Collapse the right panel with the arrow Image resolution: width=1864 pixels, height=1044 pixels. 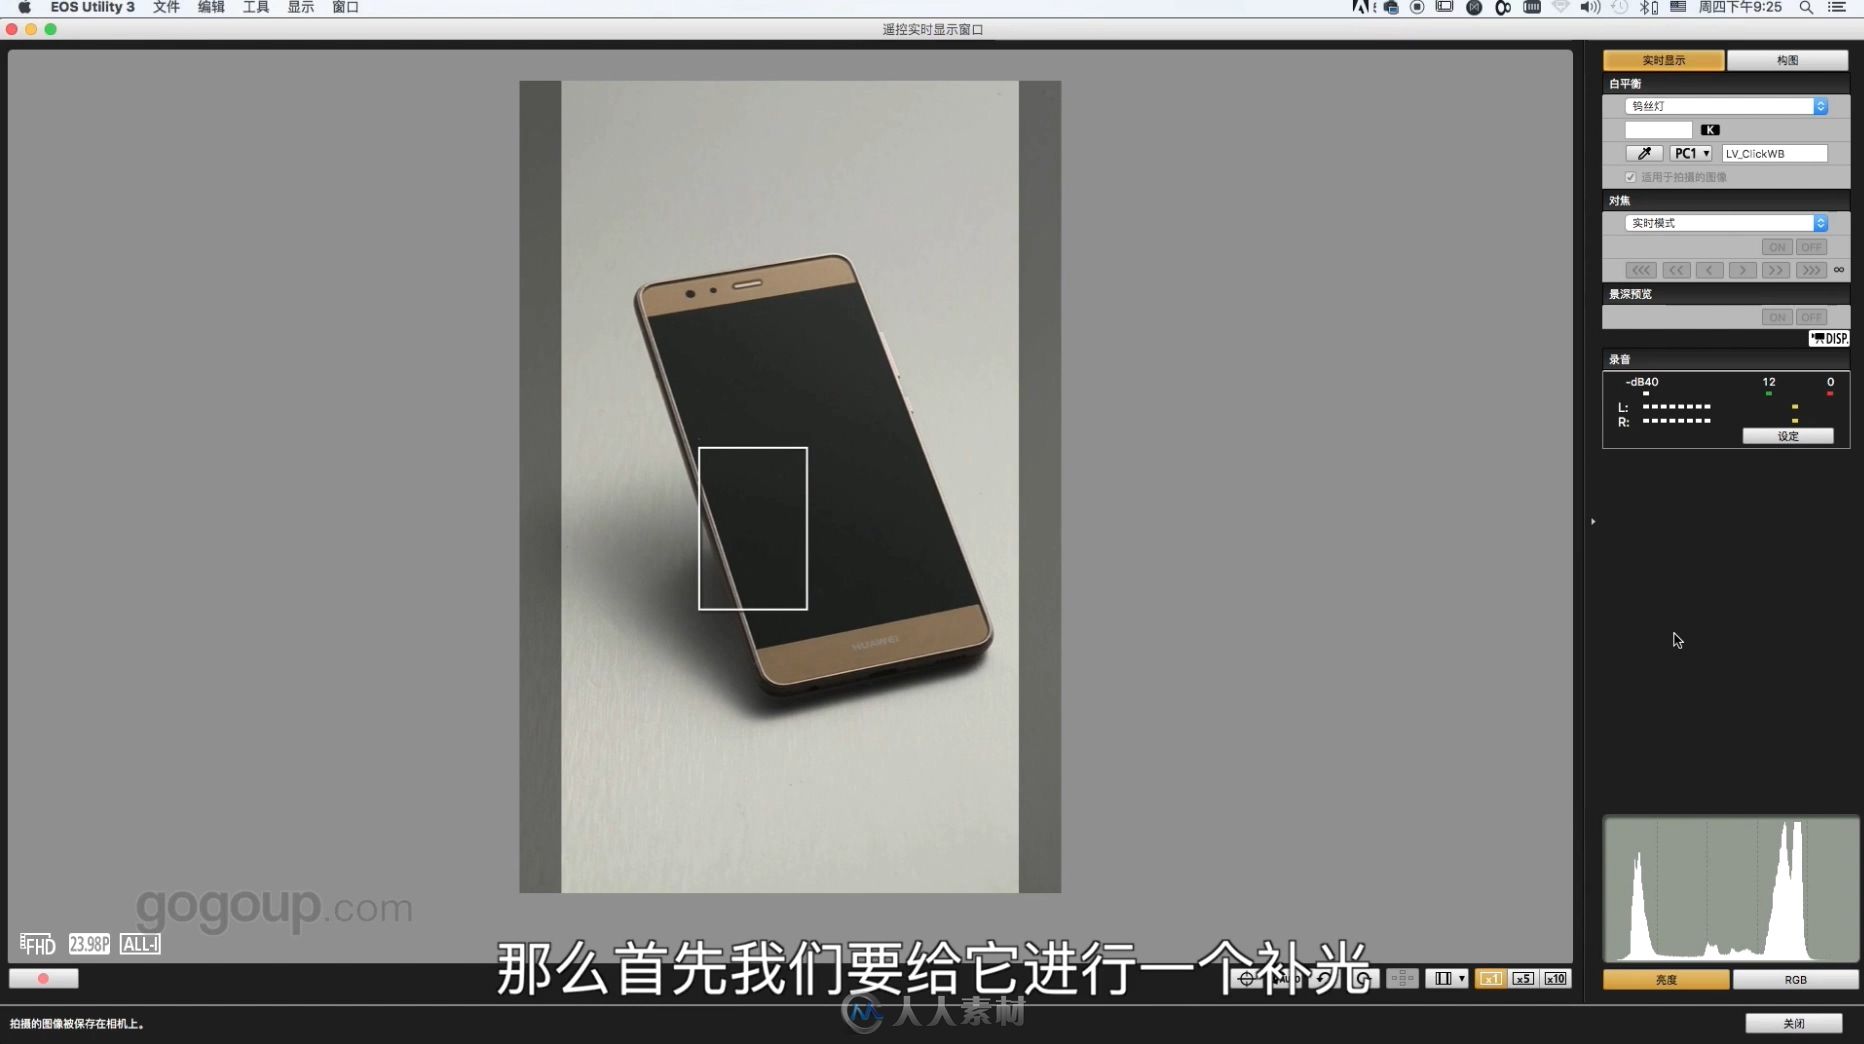1593,521
